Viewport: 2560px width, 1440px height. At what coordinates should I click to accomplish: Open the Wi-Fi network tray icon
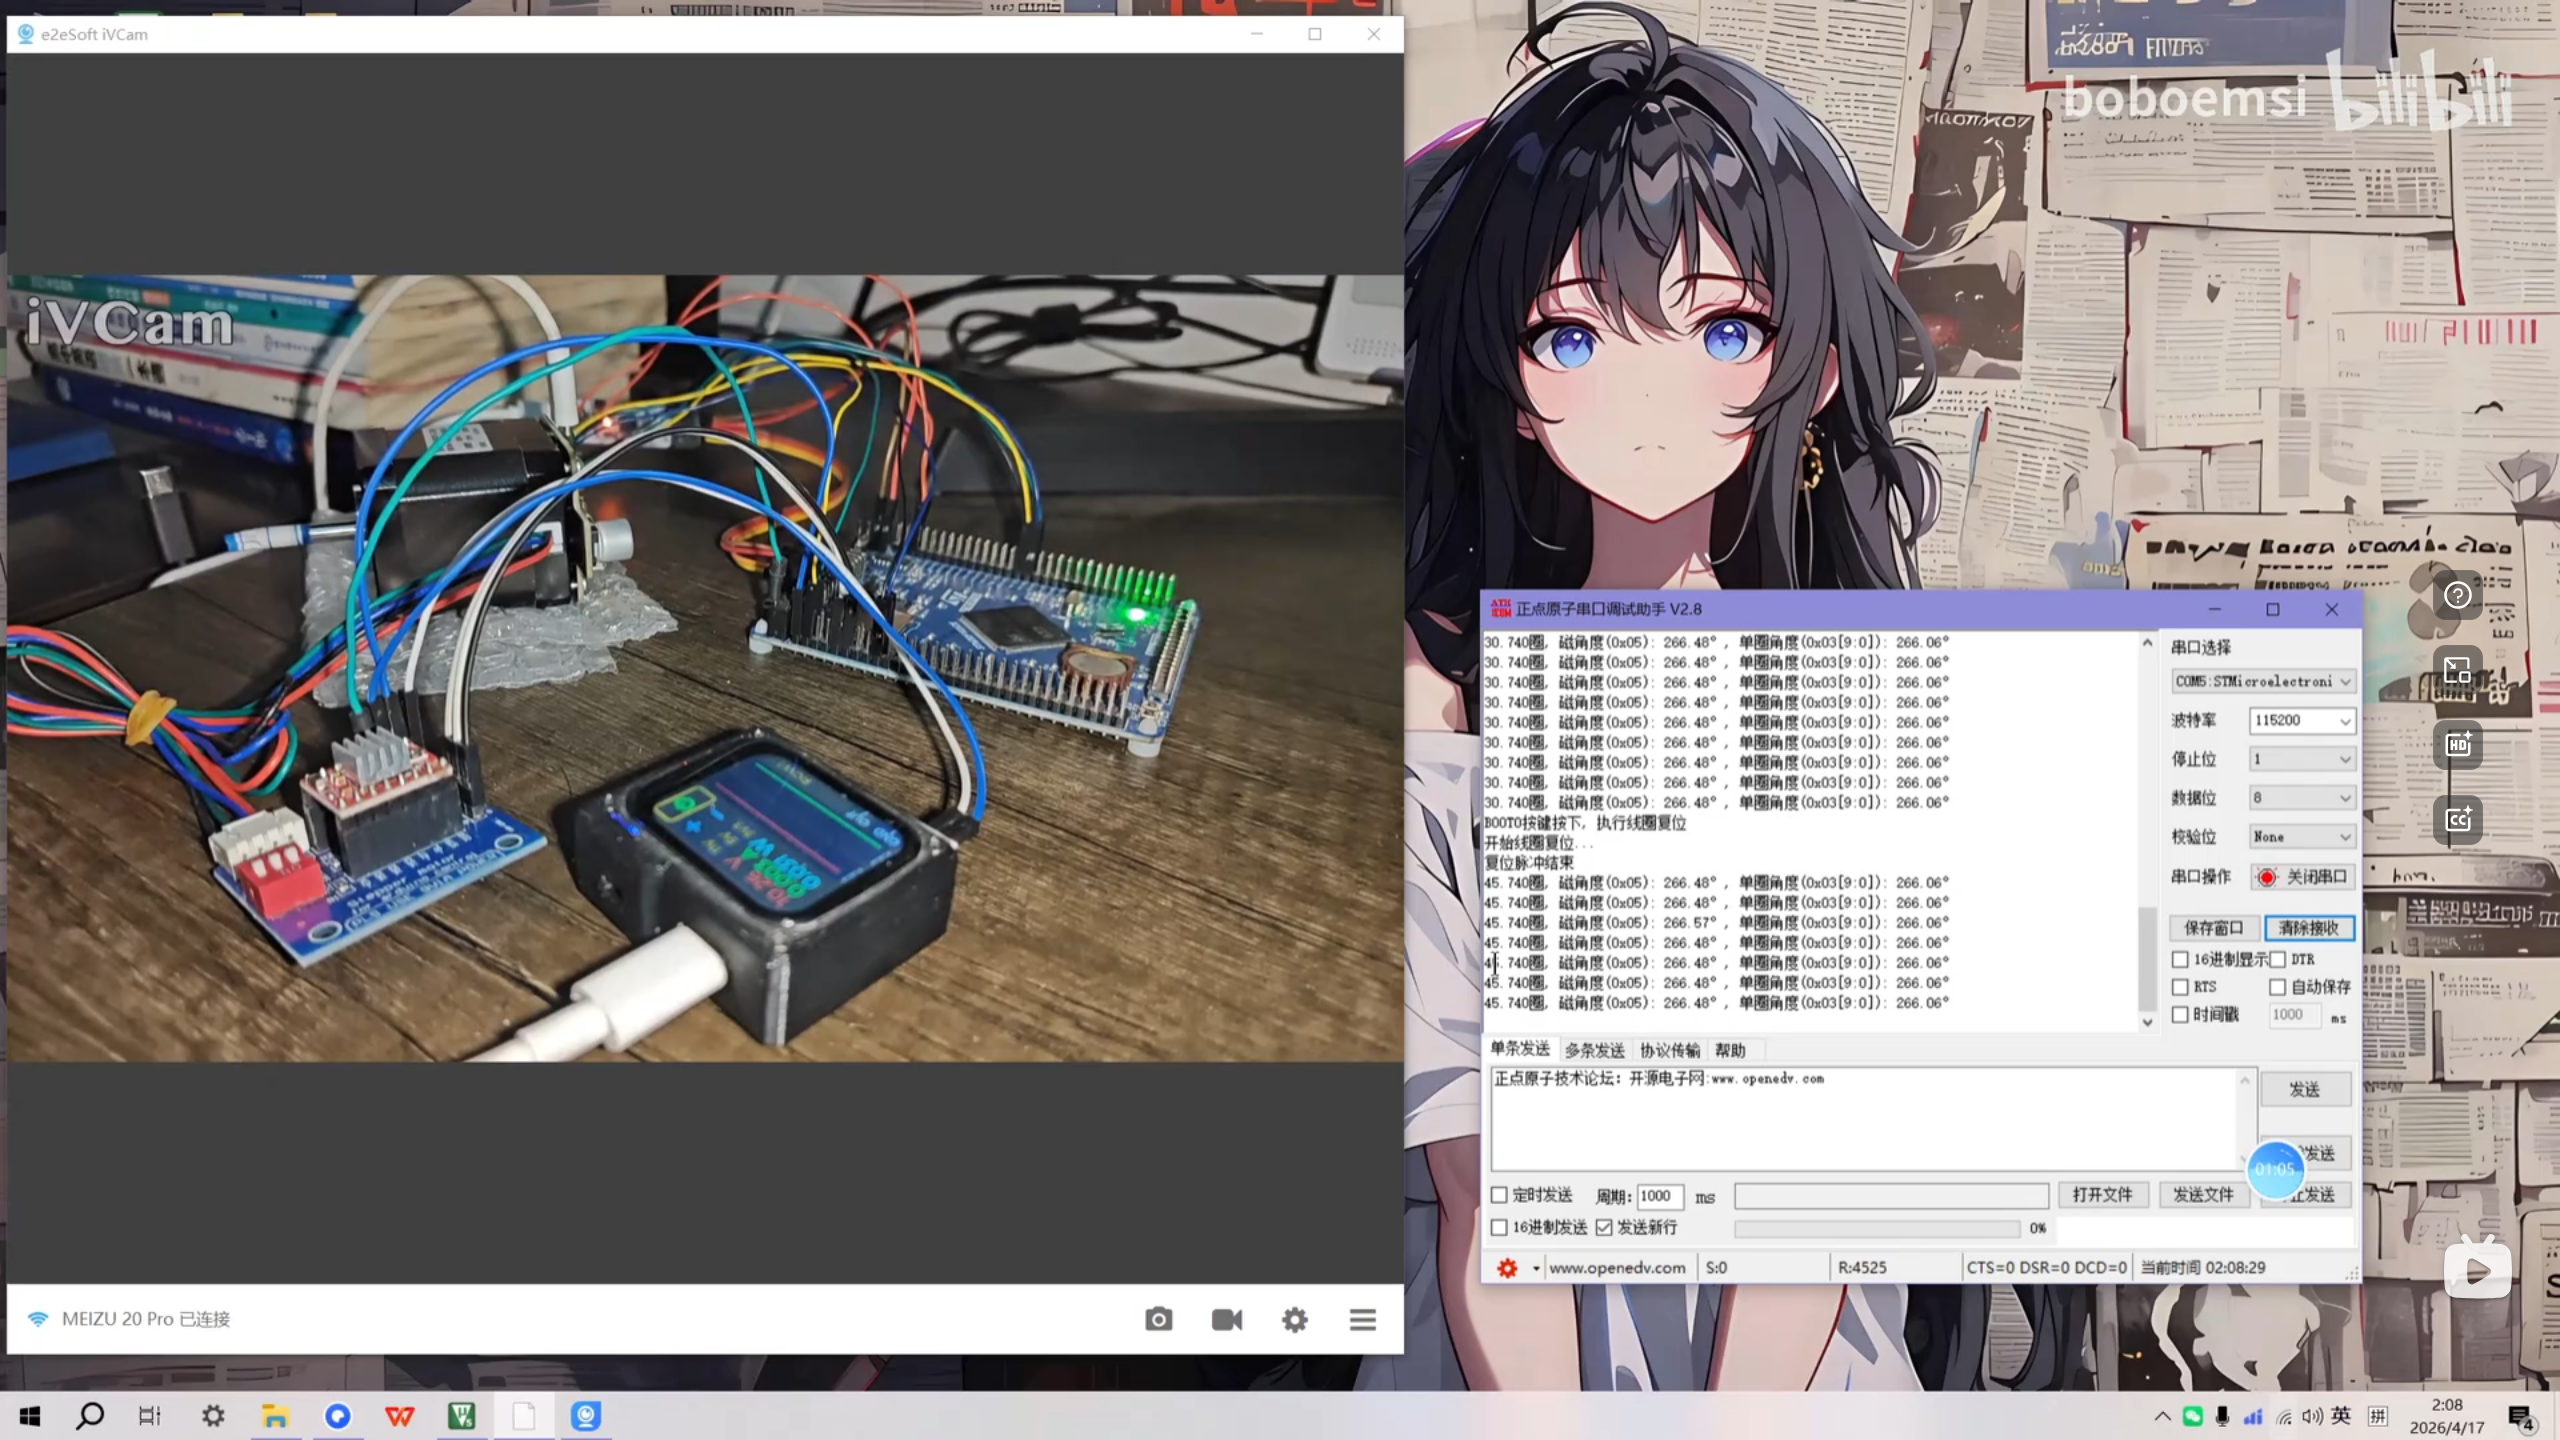click(2283, 1416)
